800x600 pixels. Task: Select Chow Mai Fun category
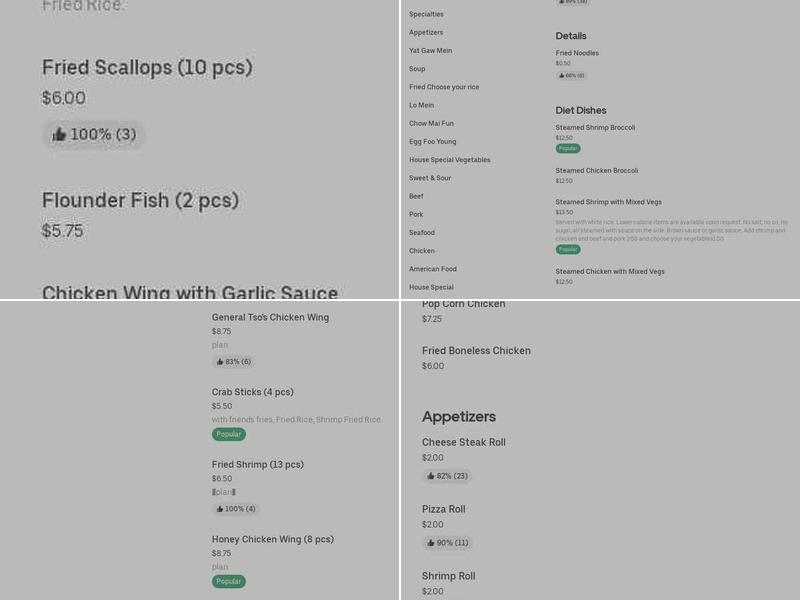pyautogui.click(x=431, y=123)
